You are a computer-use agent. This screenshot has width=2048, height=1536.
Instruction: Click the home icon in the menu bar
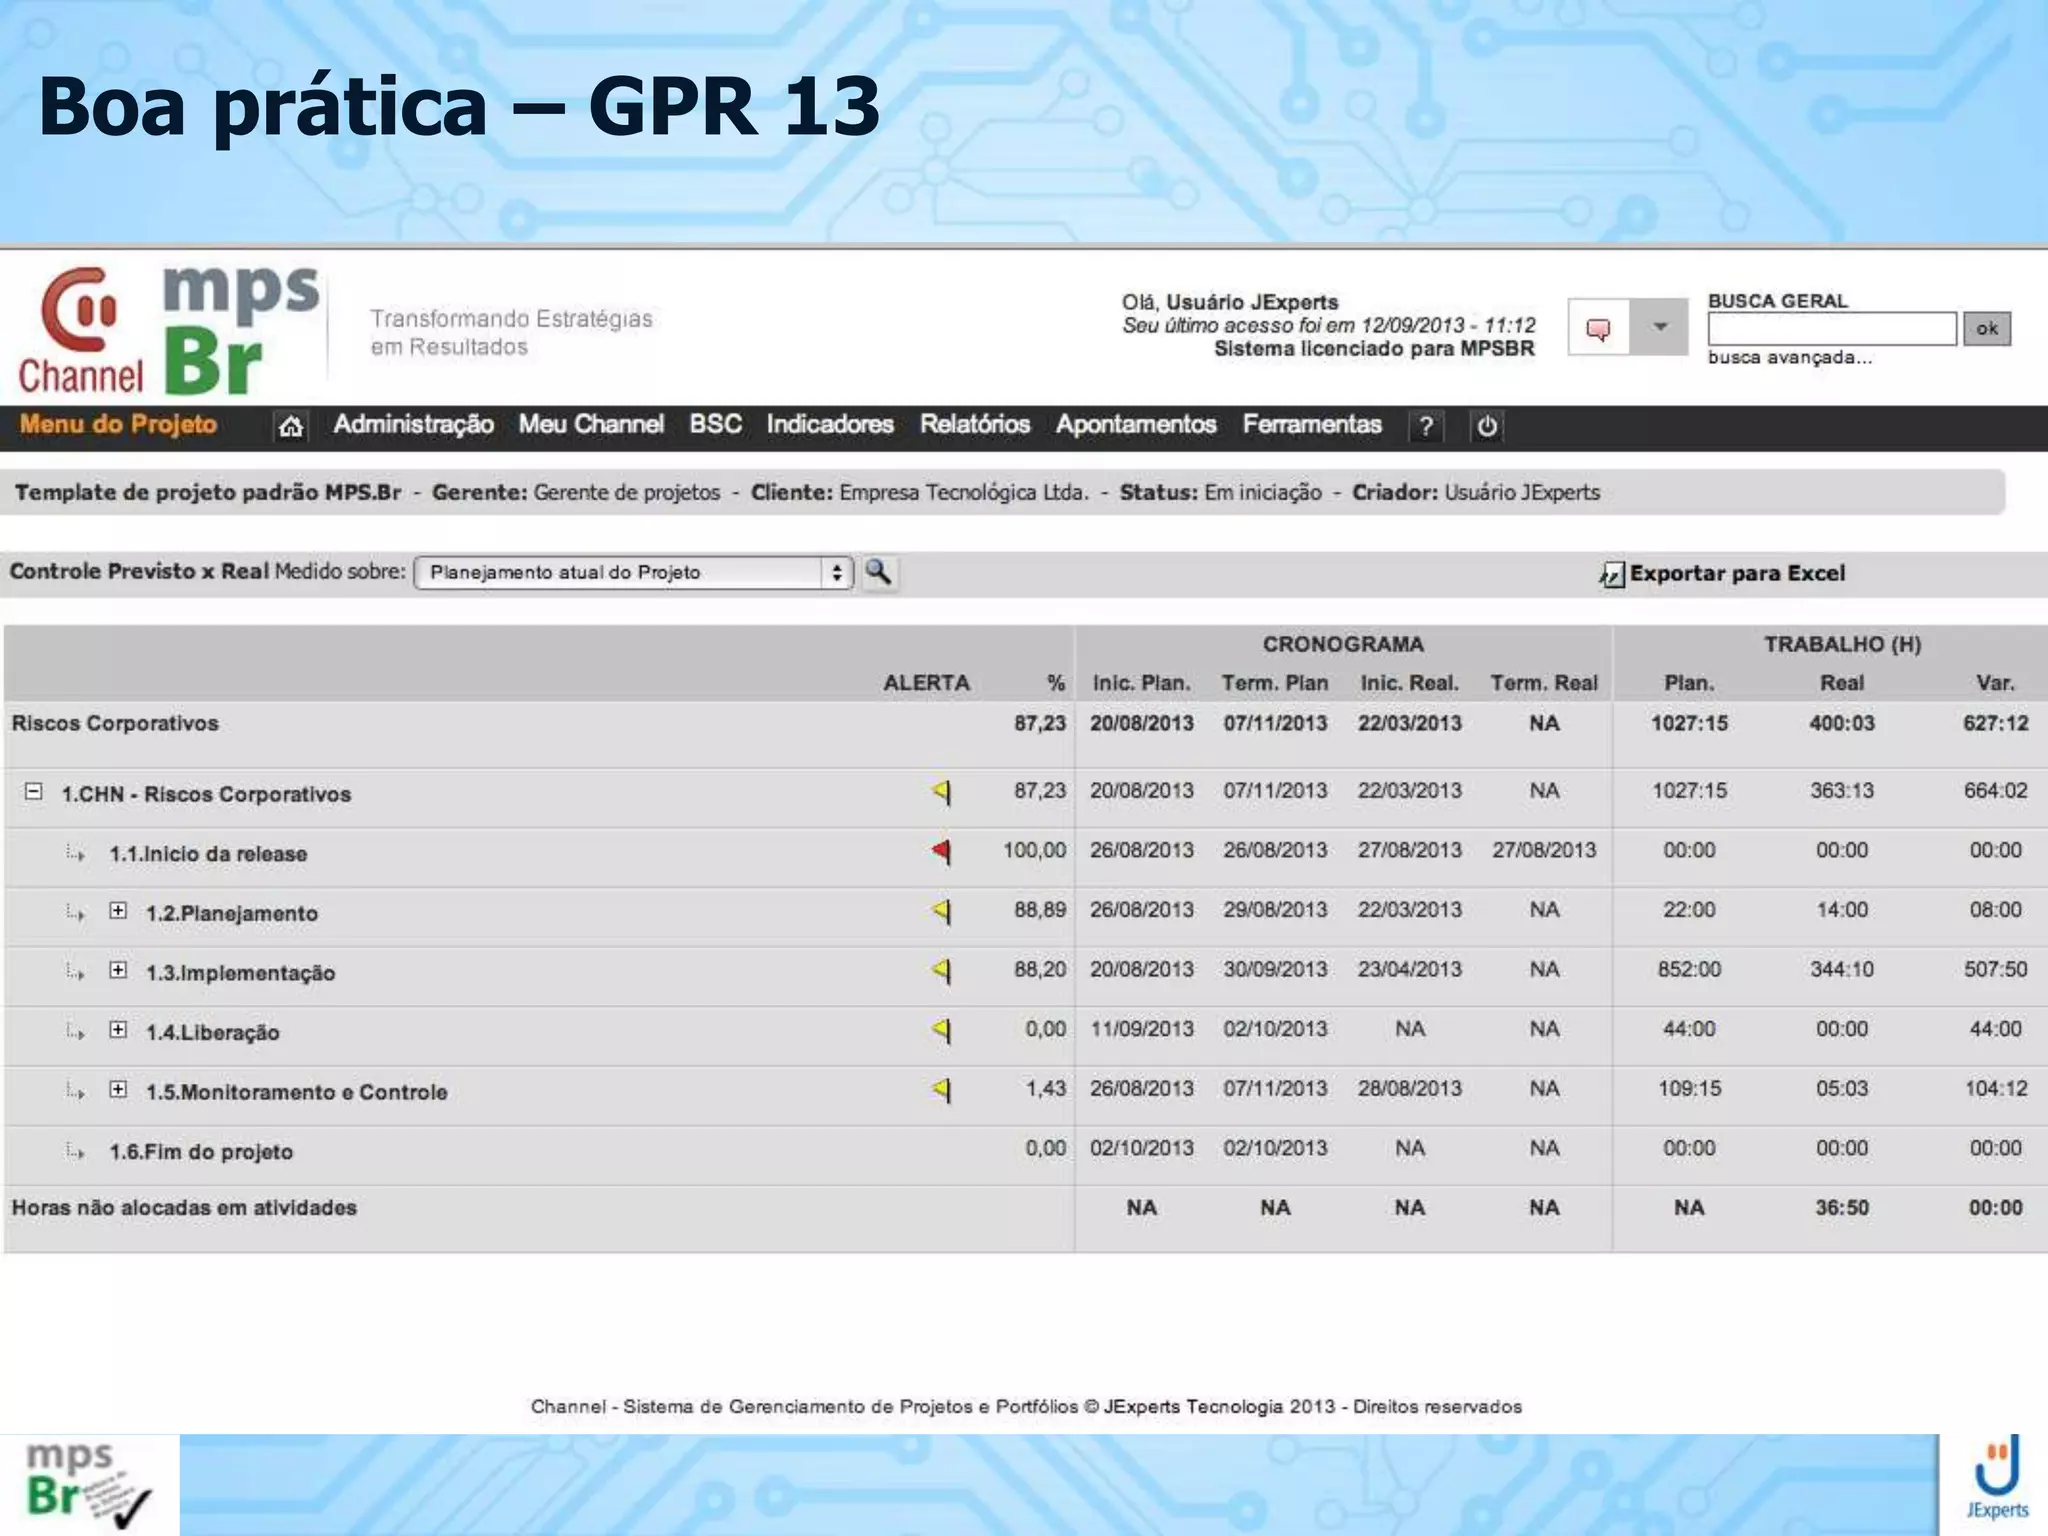(290, 427)
